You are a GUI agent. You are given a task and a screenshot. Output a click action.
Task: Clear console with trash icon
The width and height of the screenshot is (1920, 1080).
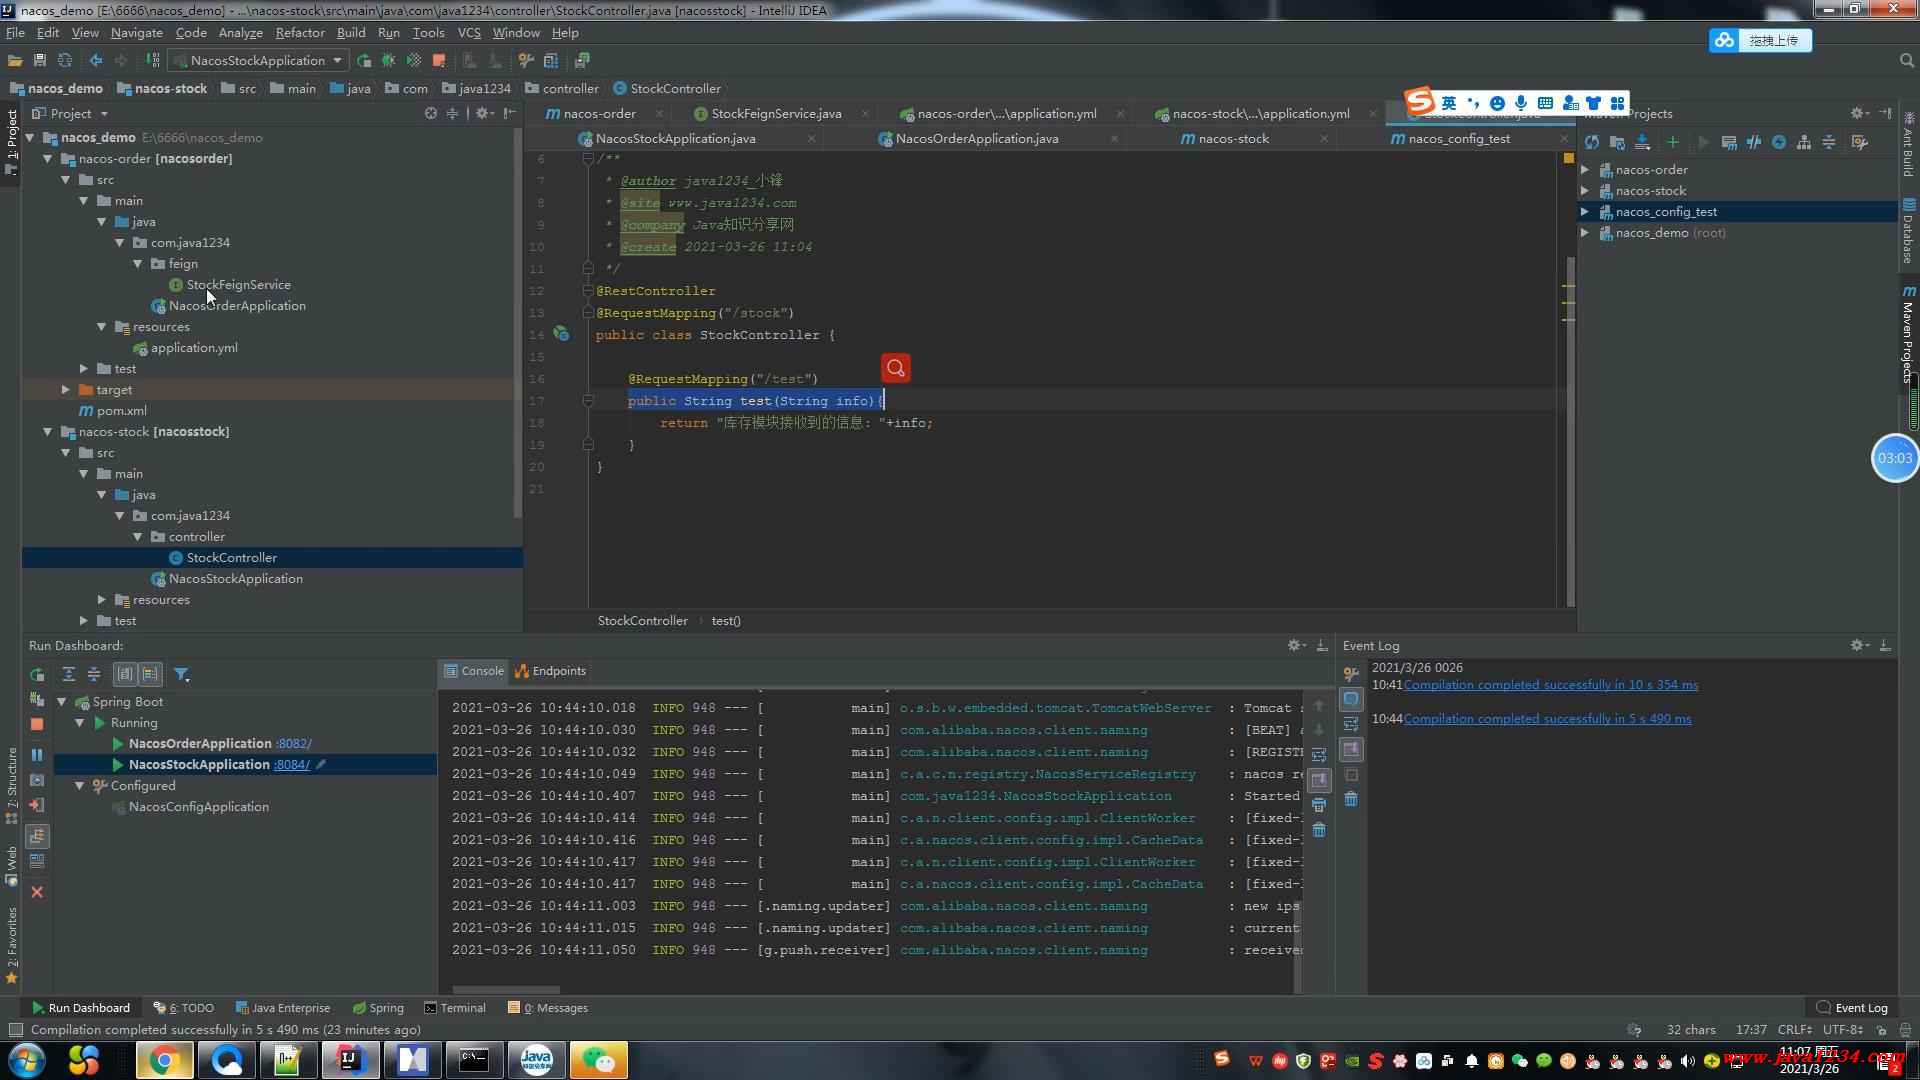pos(1319,830)
